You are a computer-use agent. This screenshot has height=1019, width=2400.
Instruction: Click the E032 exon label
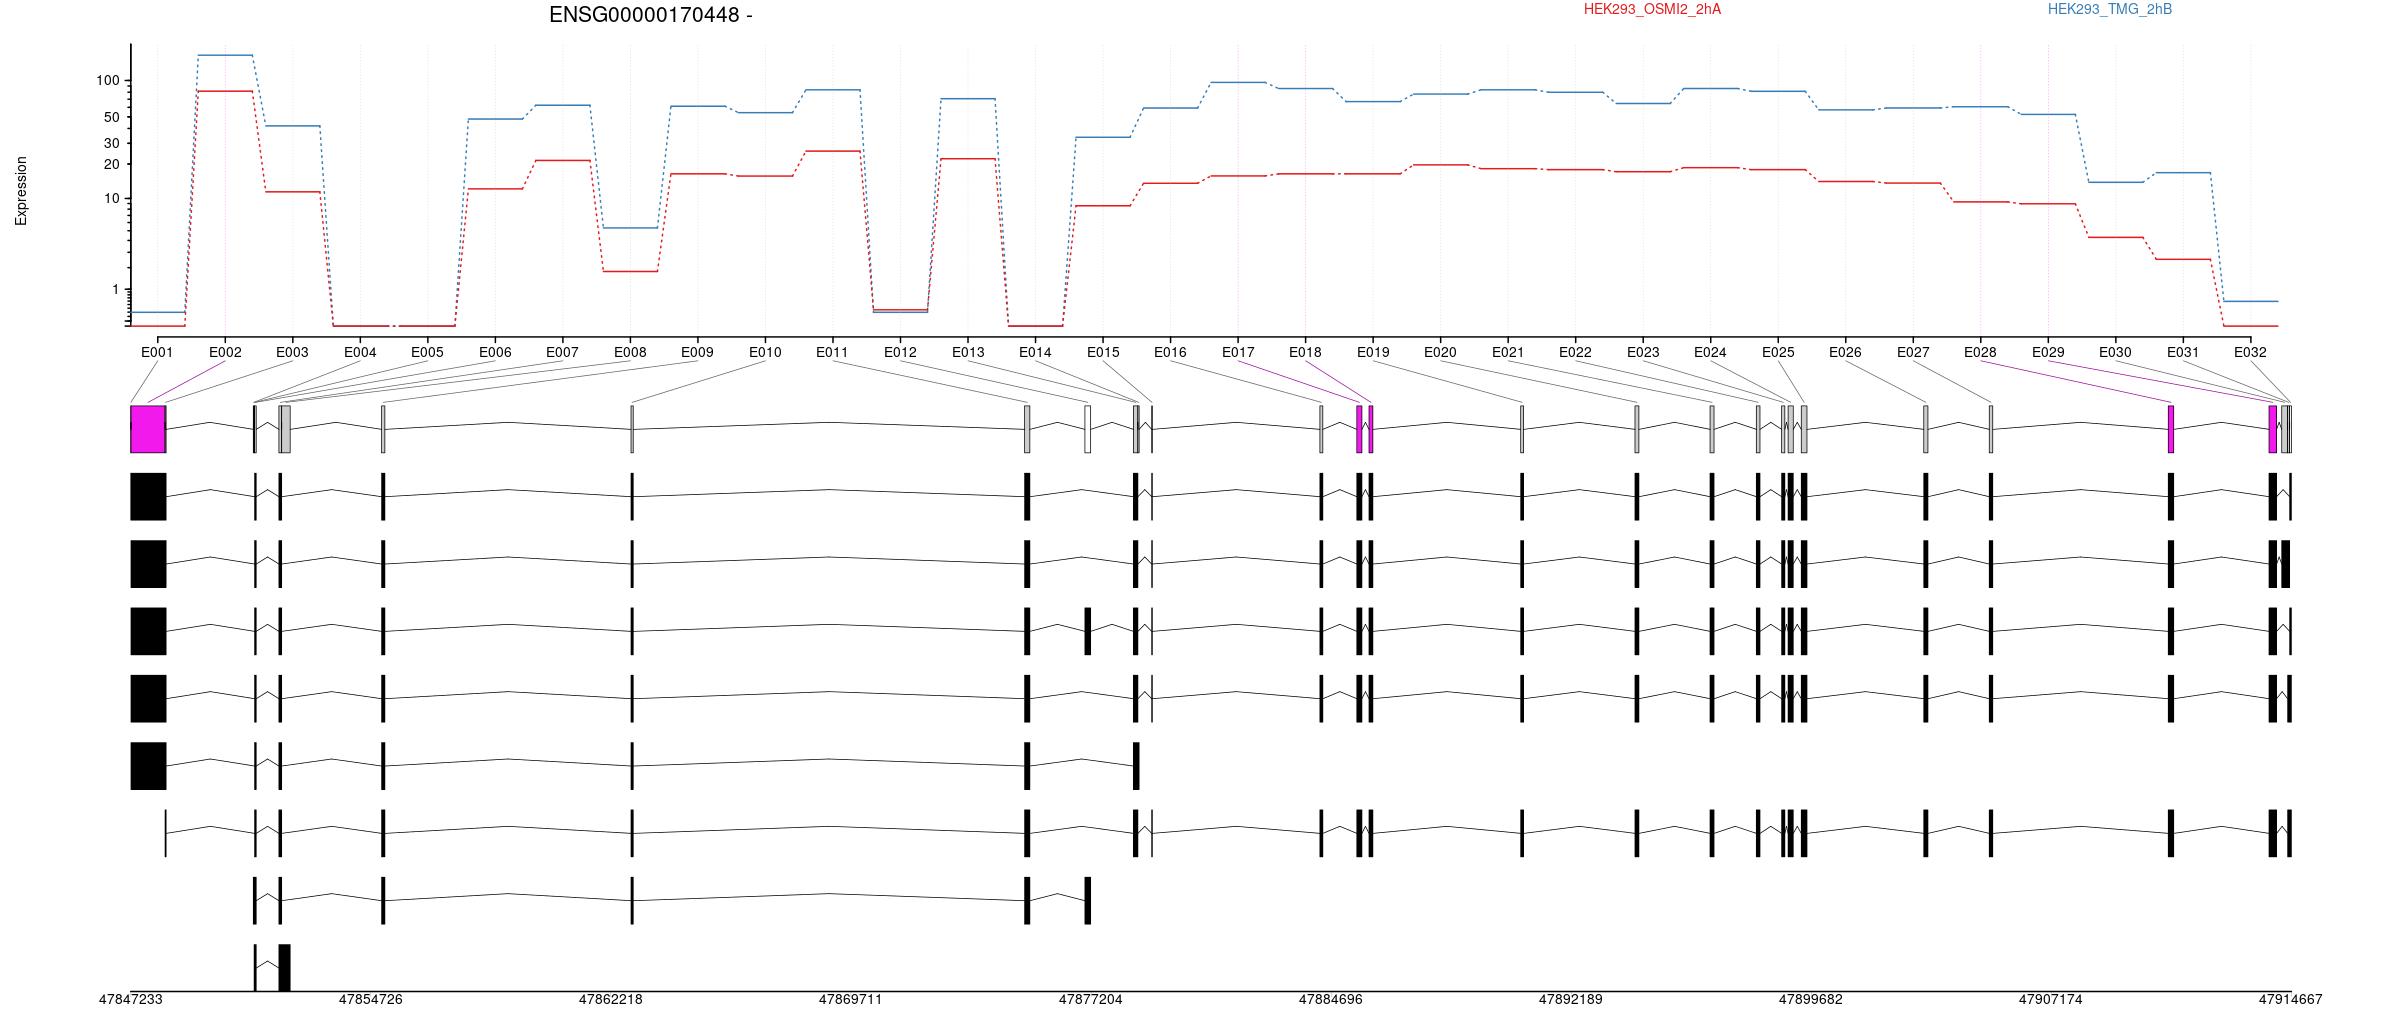pos(2250,352)
